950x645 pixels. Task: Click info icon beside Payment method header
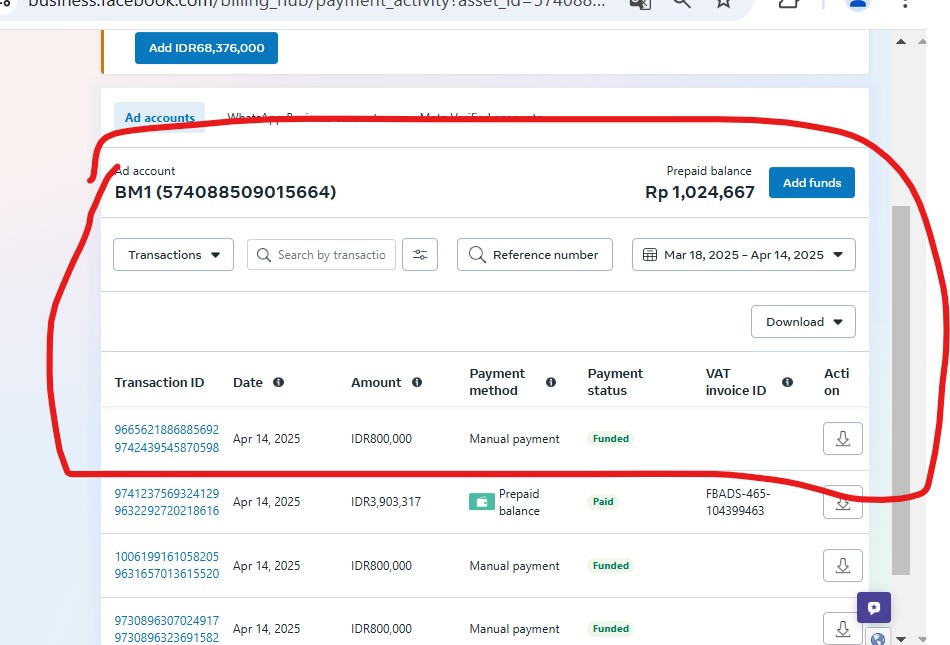point(551,382)
